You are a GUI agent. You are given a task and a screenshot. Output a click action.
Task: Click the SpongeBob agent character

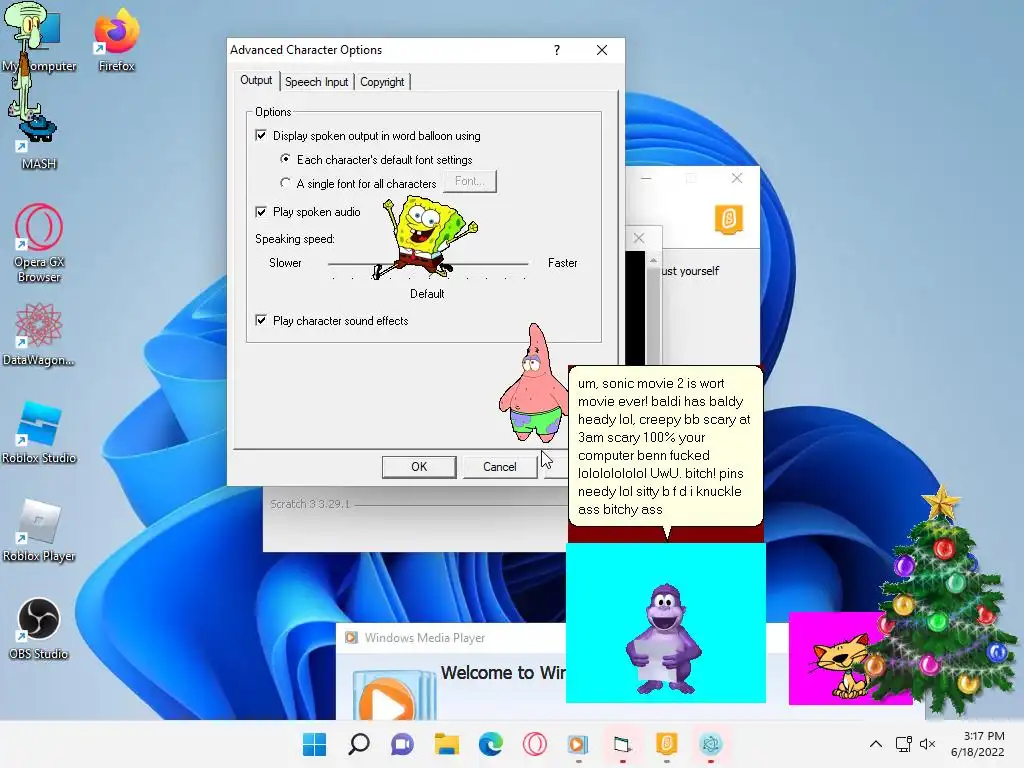[428, 238]
